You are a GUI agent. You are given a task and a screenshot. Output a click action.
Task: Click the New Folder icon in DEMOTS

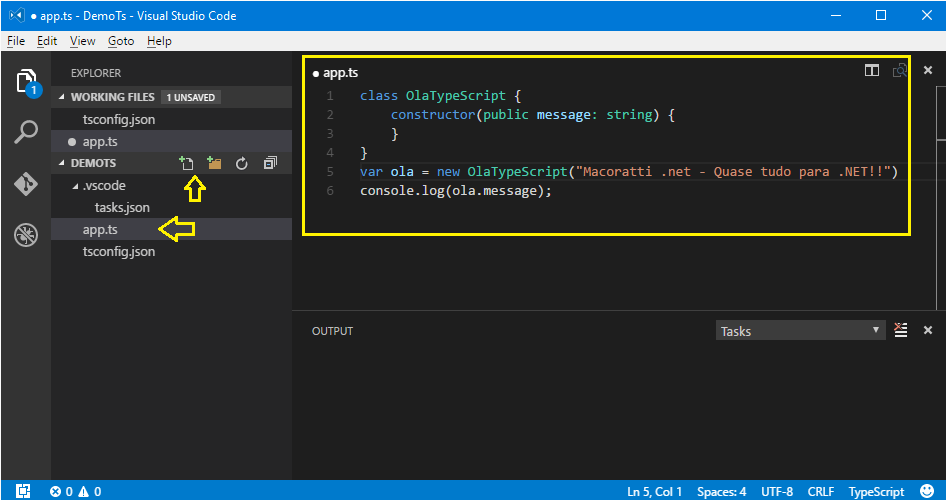[214, 163]
